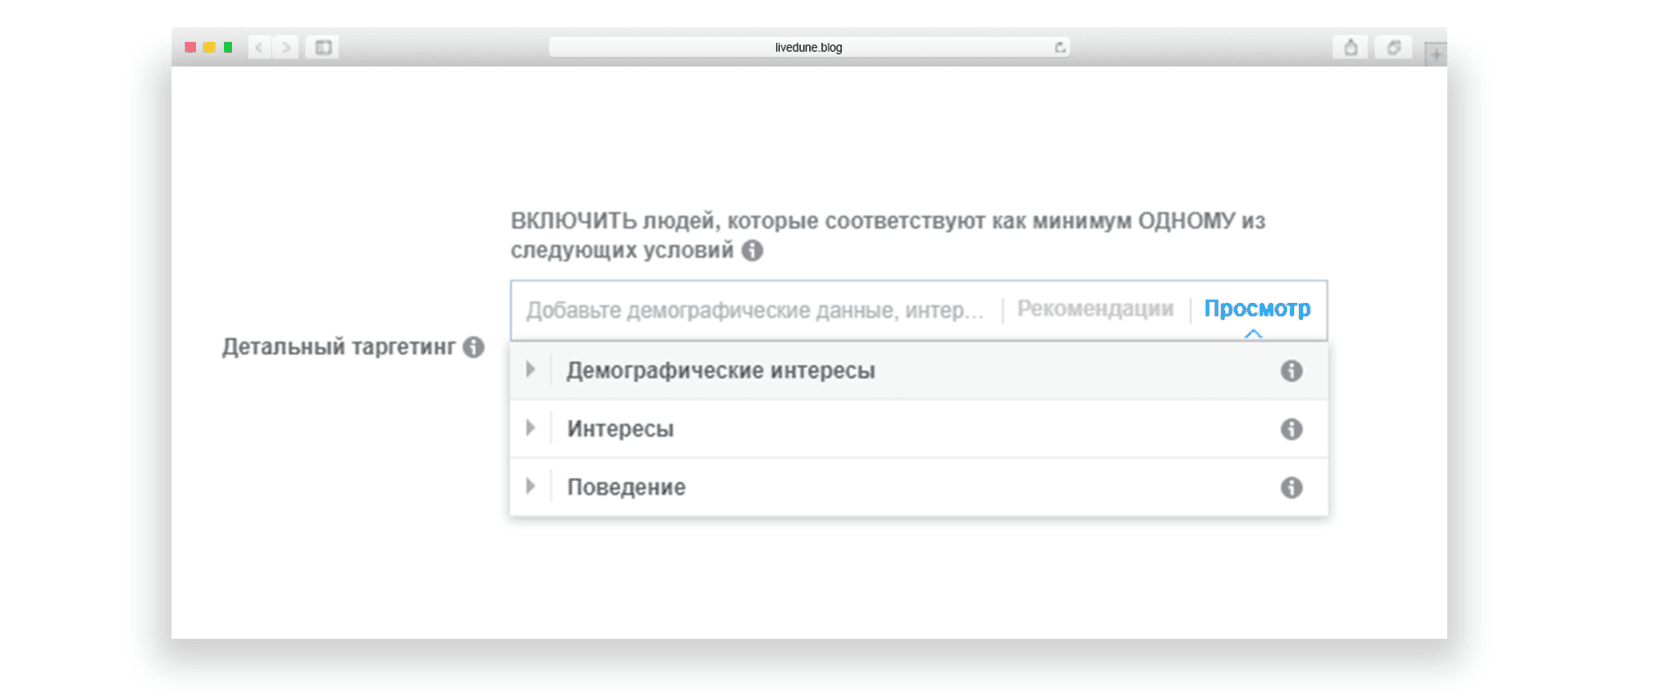Toggle the browser sidebar panel icon
The image size is (1680, 700).
point(323,47)
